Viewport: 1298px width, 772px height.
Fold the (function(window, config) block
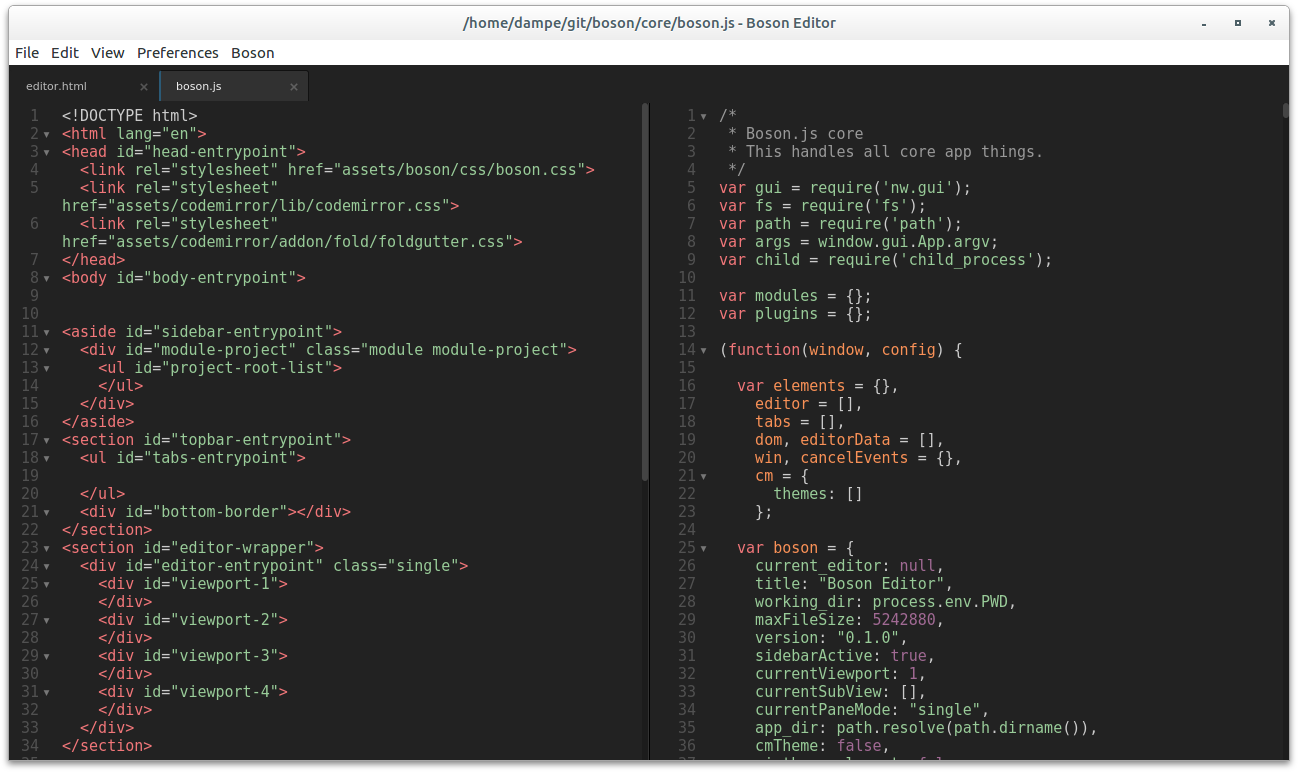(703, 350)
